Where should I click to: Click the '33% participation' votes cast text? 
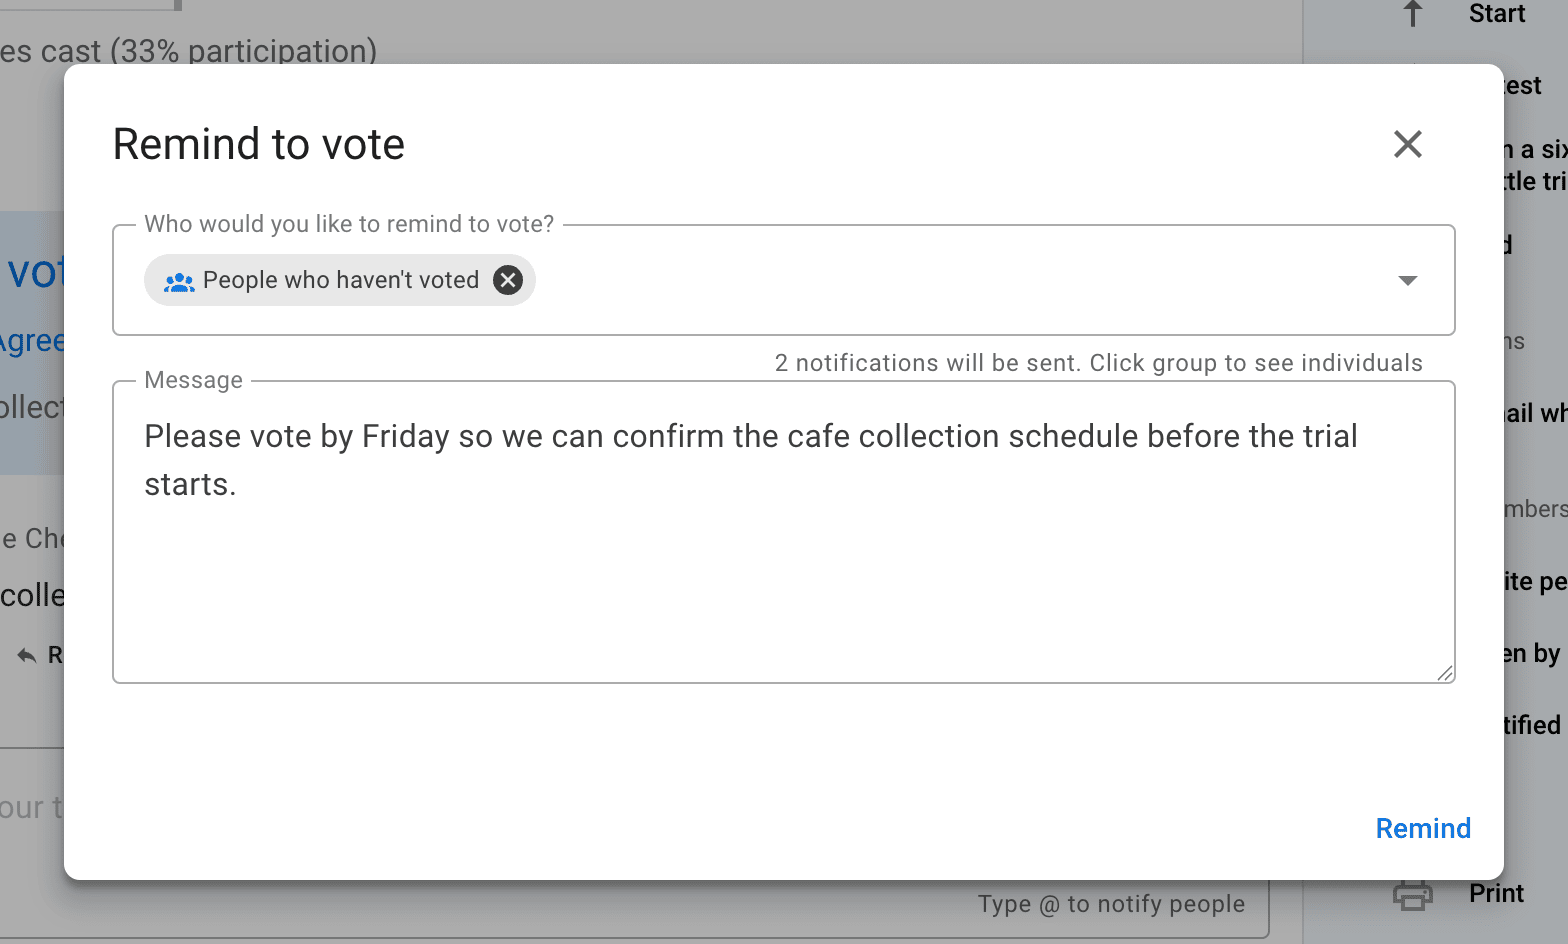point(188,51)
